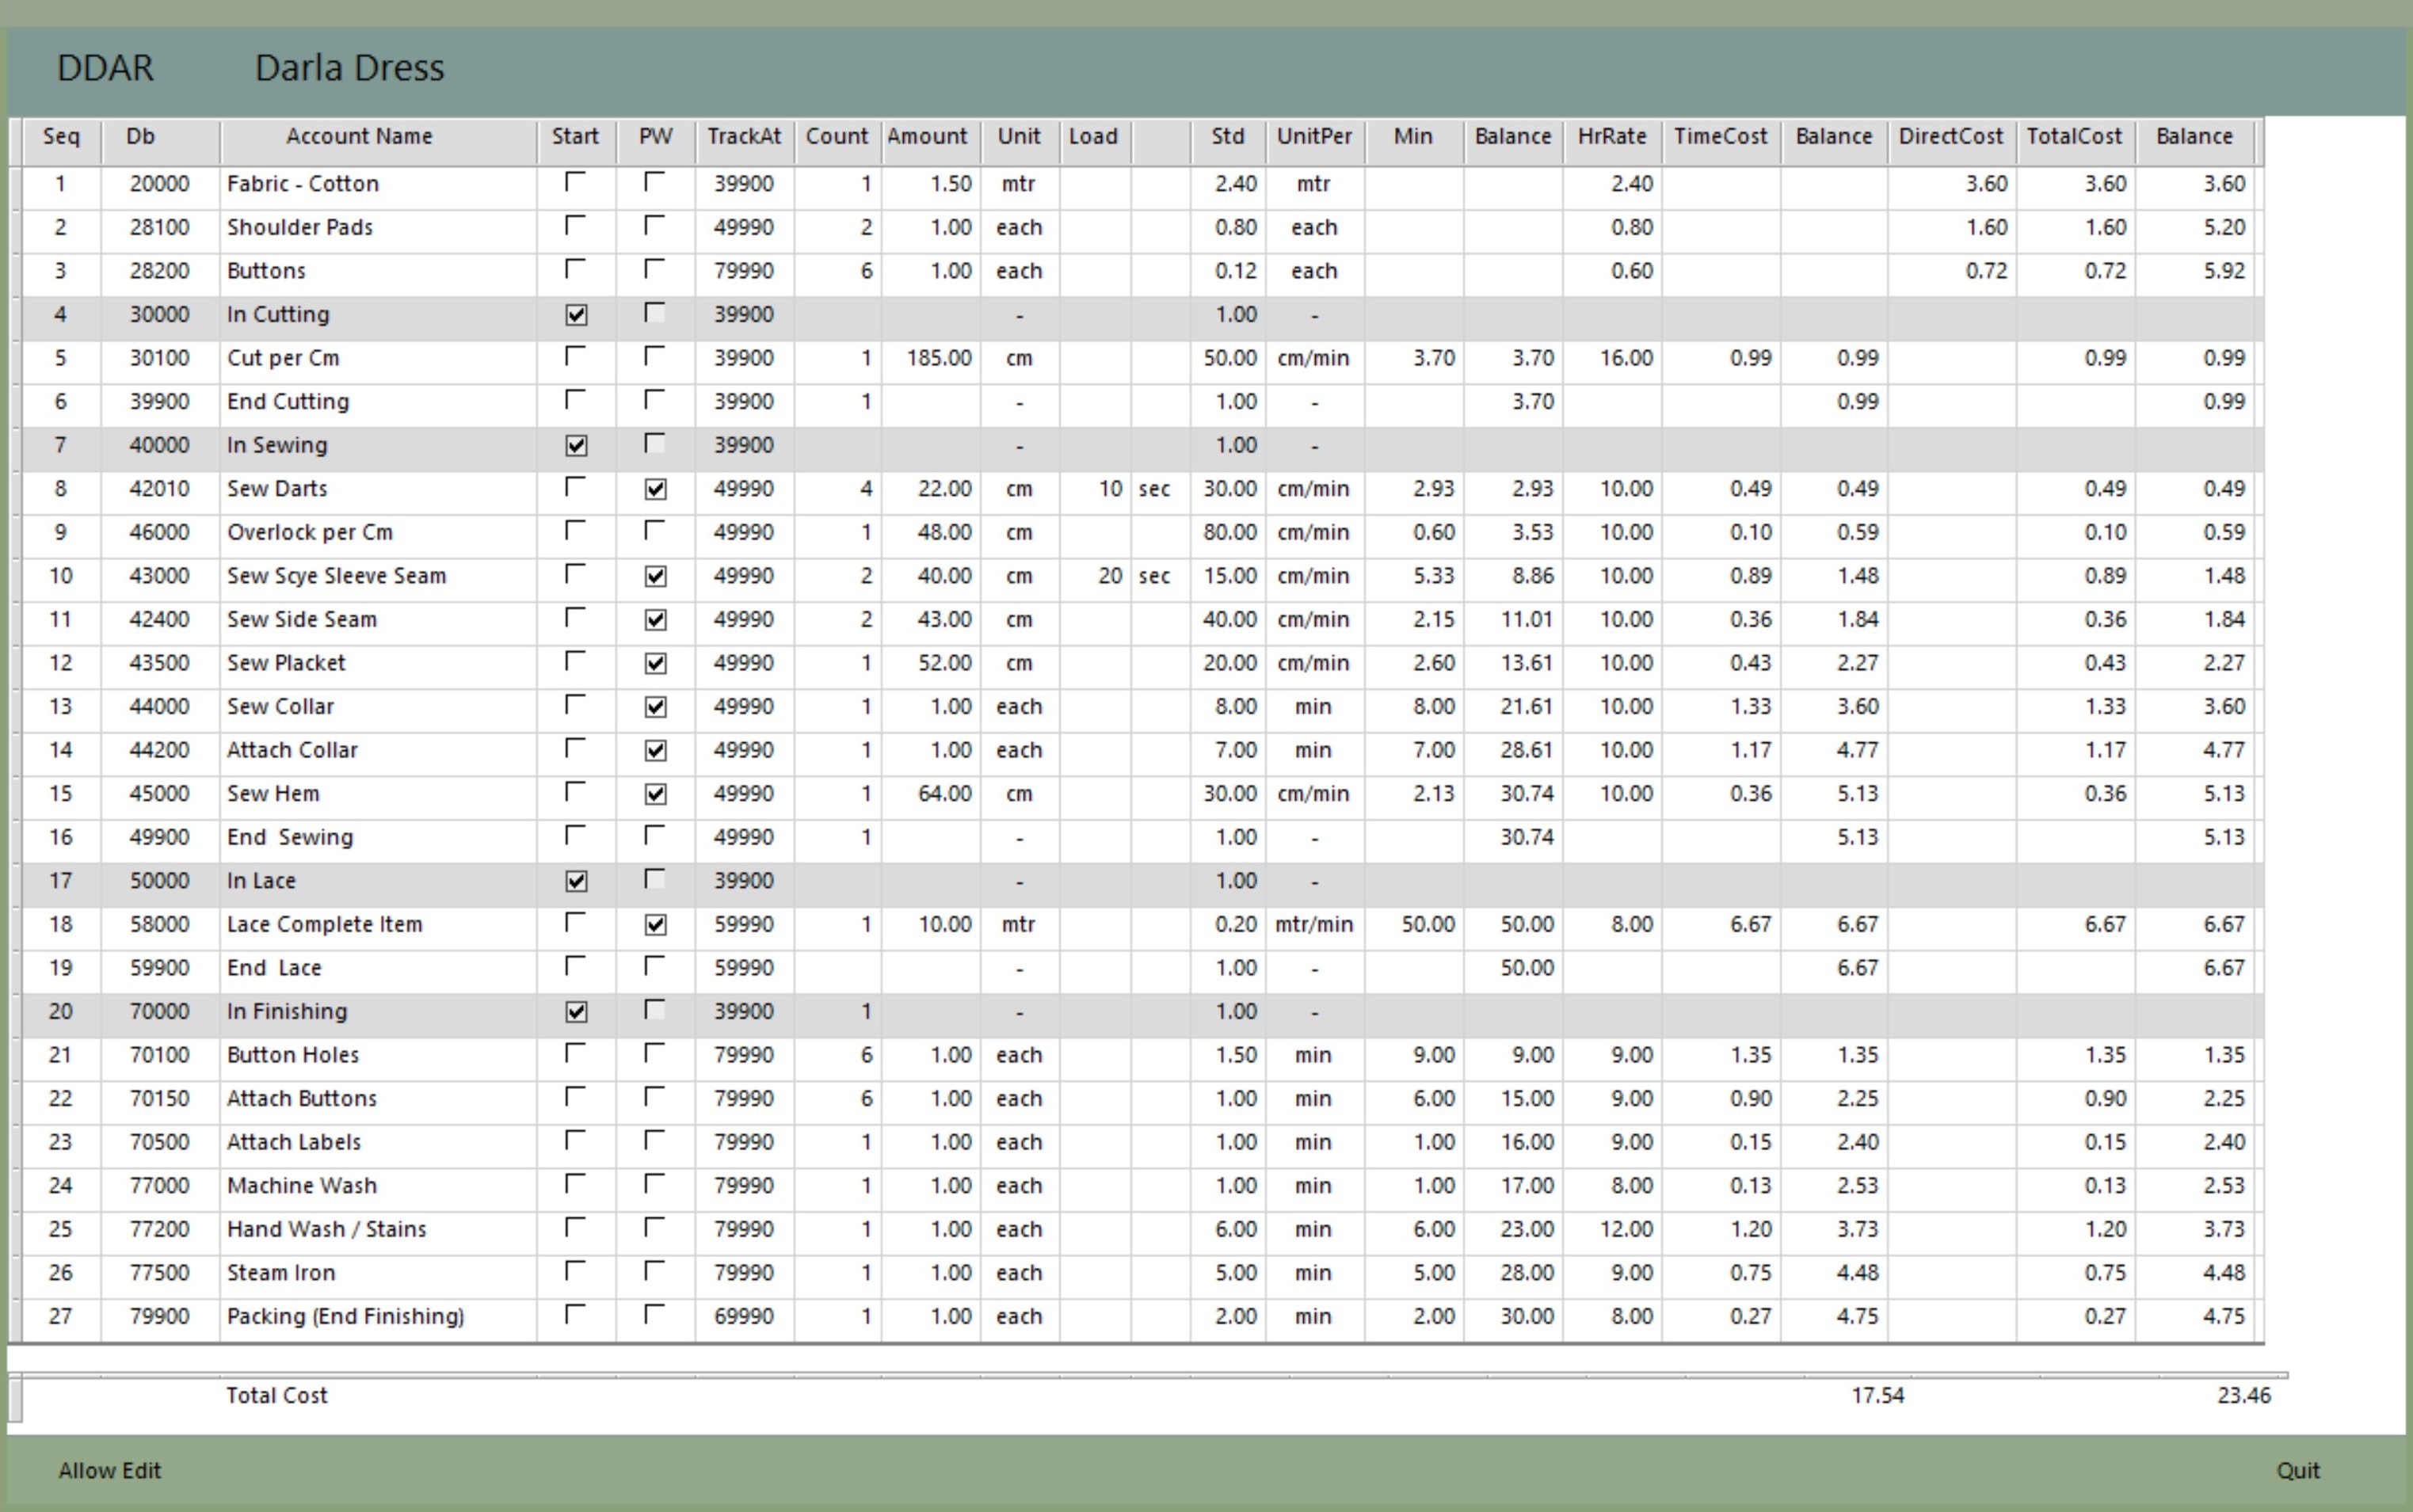The image size is (2413, 1512).
Task: Uncheck the PW checkbox for Sew Darts
Action: coord(655,489)
